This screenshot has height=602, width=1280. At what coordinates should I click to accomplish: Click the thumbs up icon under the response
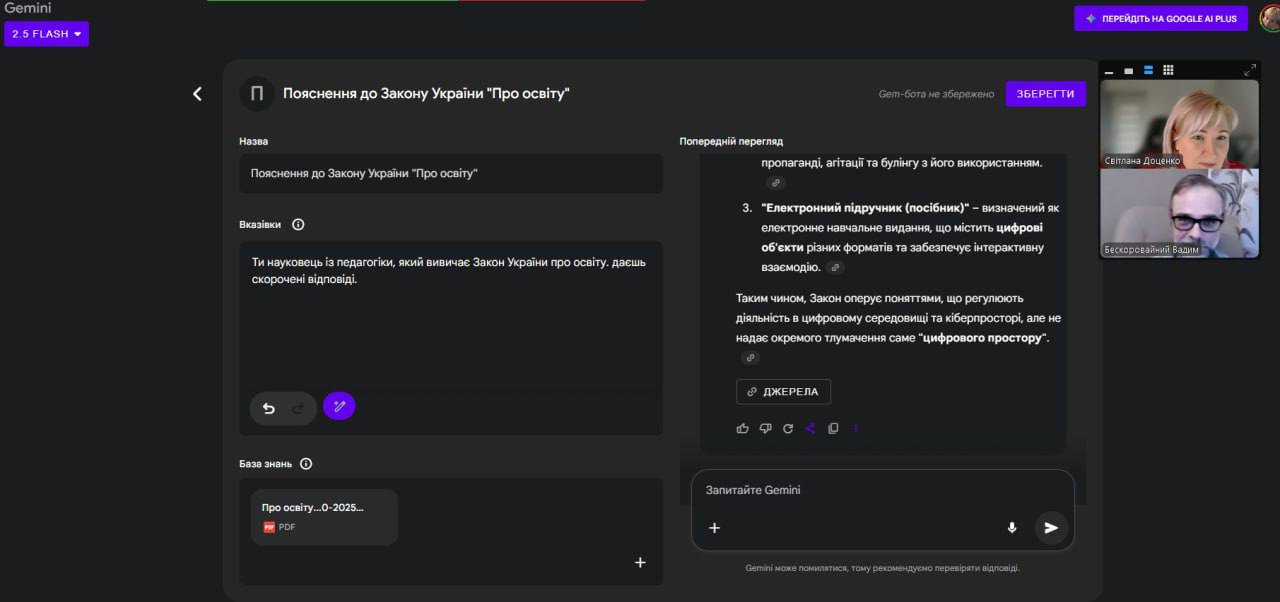click(x=742, y=429)
